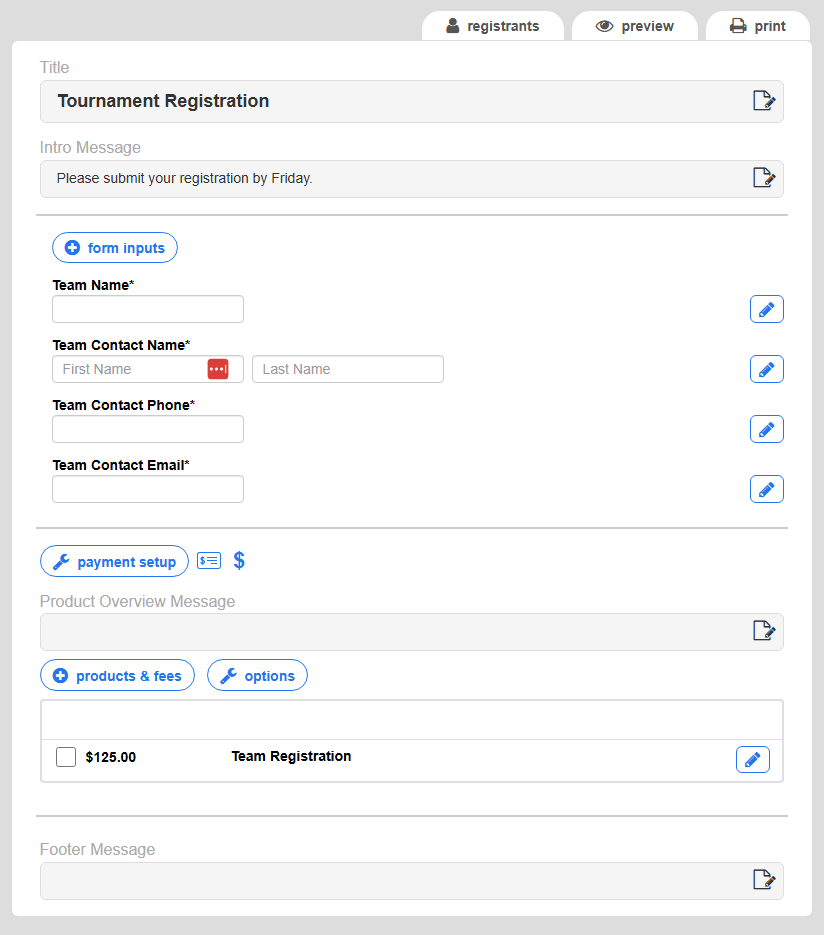This screenshot has height=935, width=824.
Task: Open the print tab
Action: [757, 26]
